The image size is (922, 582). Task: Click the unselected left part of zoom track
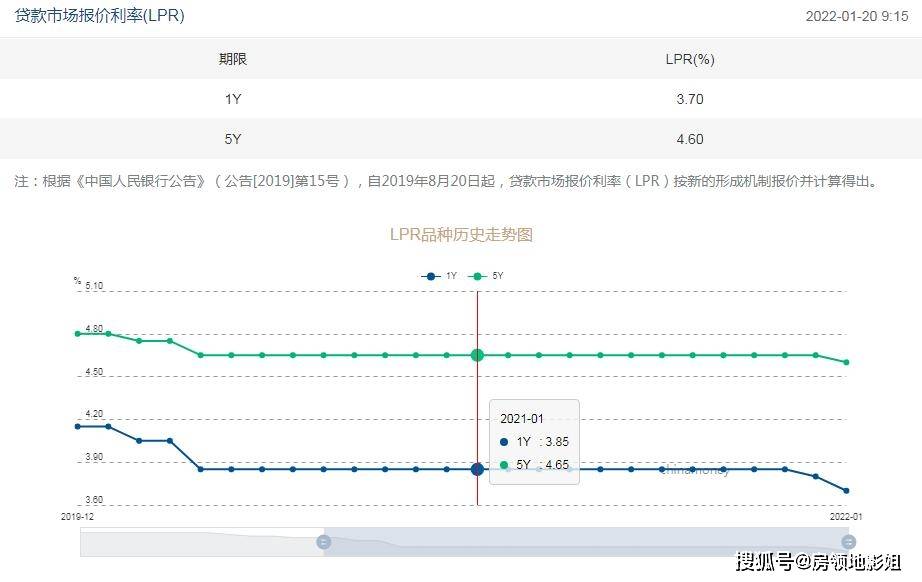click(x=200, y=542)
